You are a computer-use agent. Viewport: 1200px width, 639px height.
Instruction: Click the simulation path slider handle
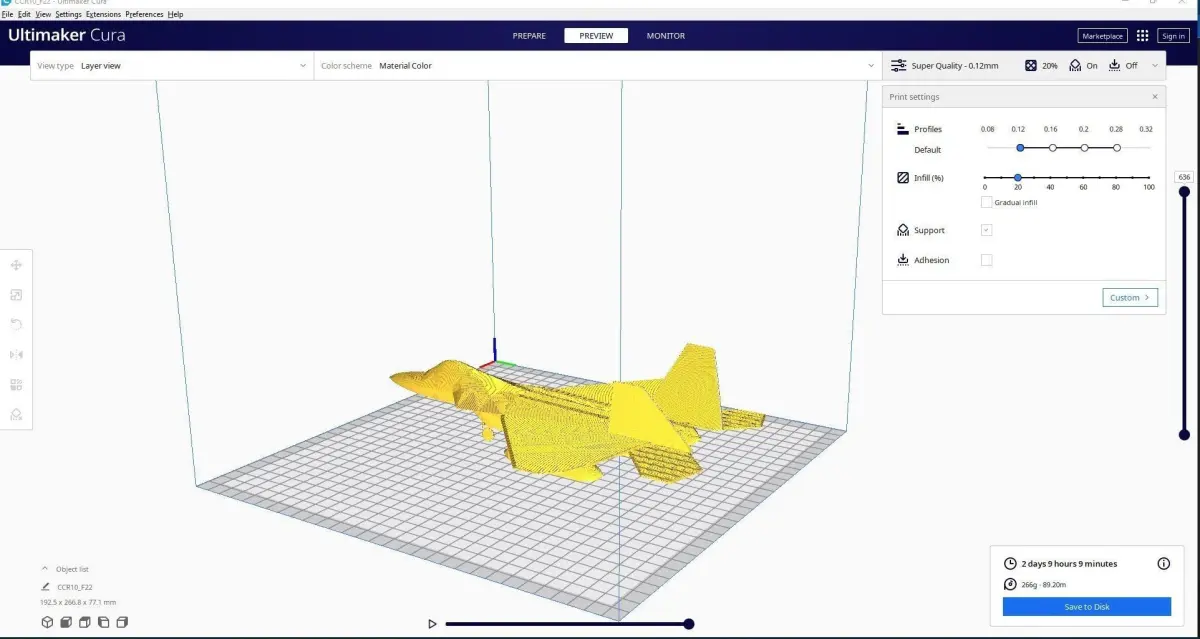tap(688, 624)
